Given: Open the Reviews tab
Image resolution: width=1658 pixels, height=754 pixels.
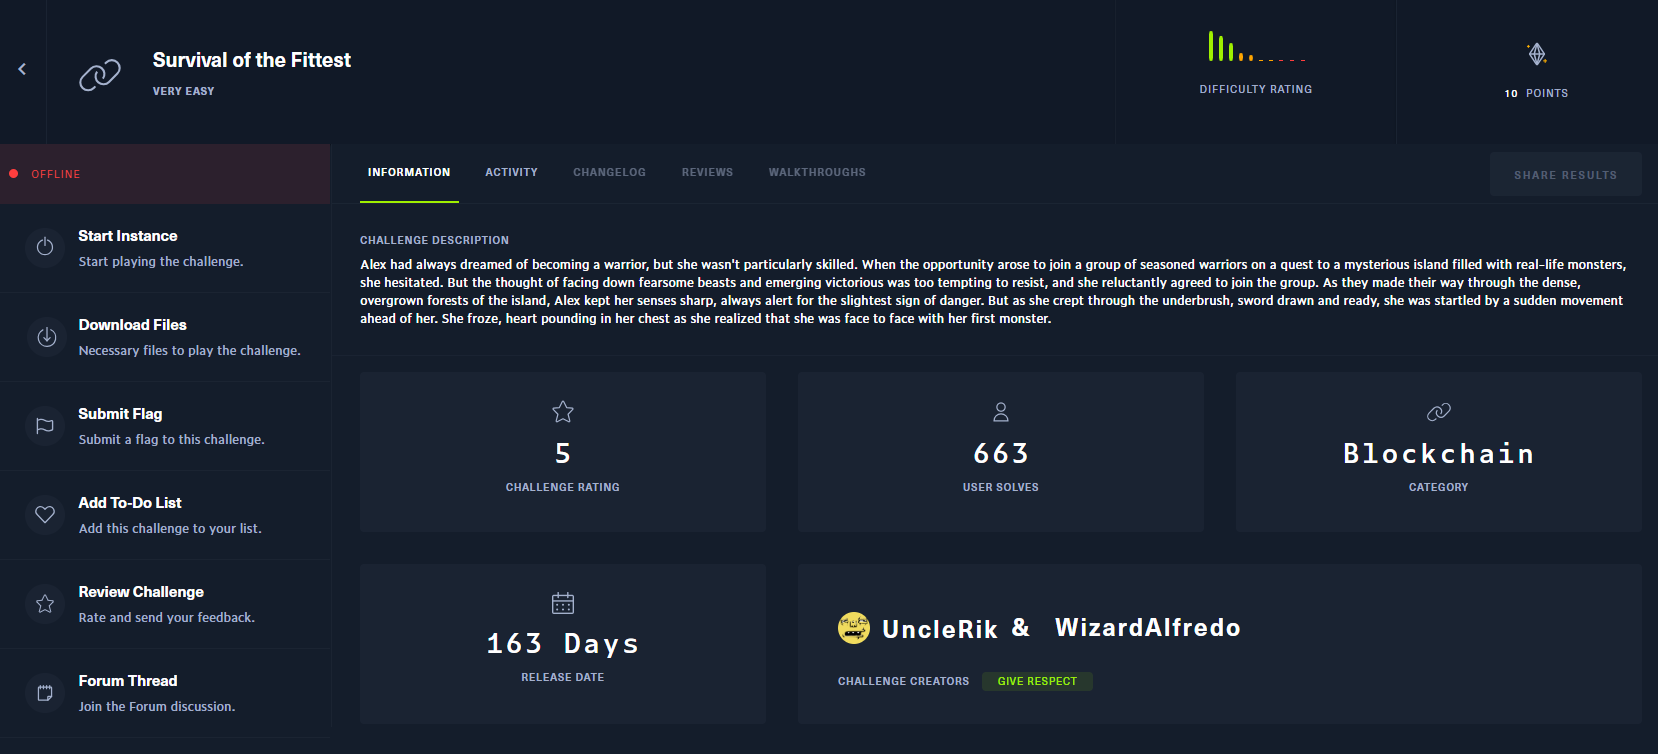Looking at the screenshot, I should pyautogui.click(x=707, y=173).
